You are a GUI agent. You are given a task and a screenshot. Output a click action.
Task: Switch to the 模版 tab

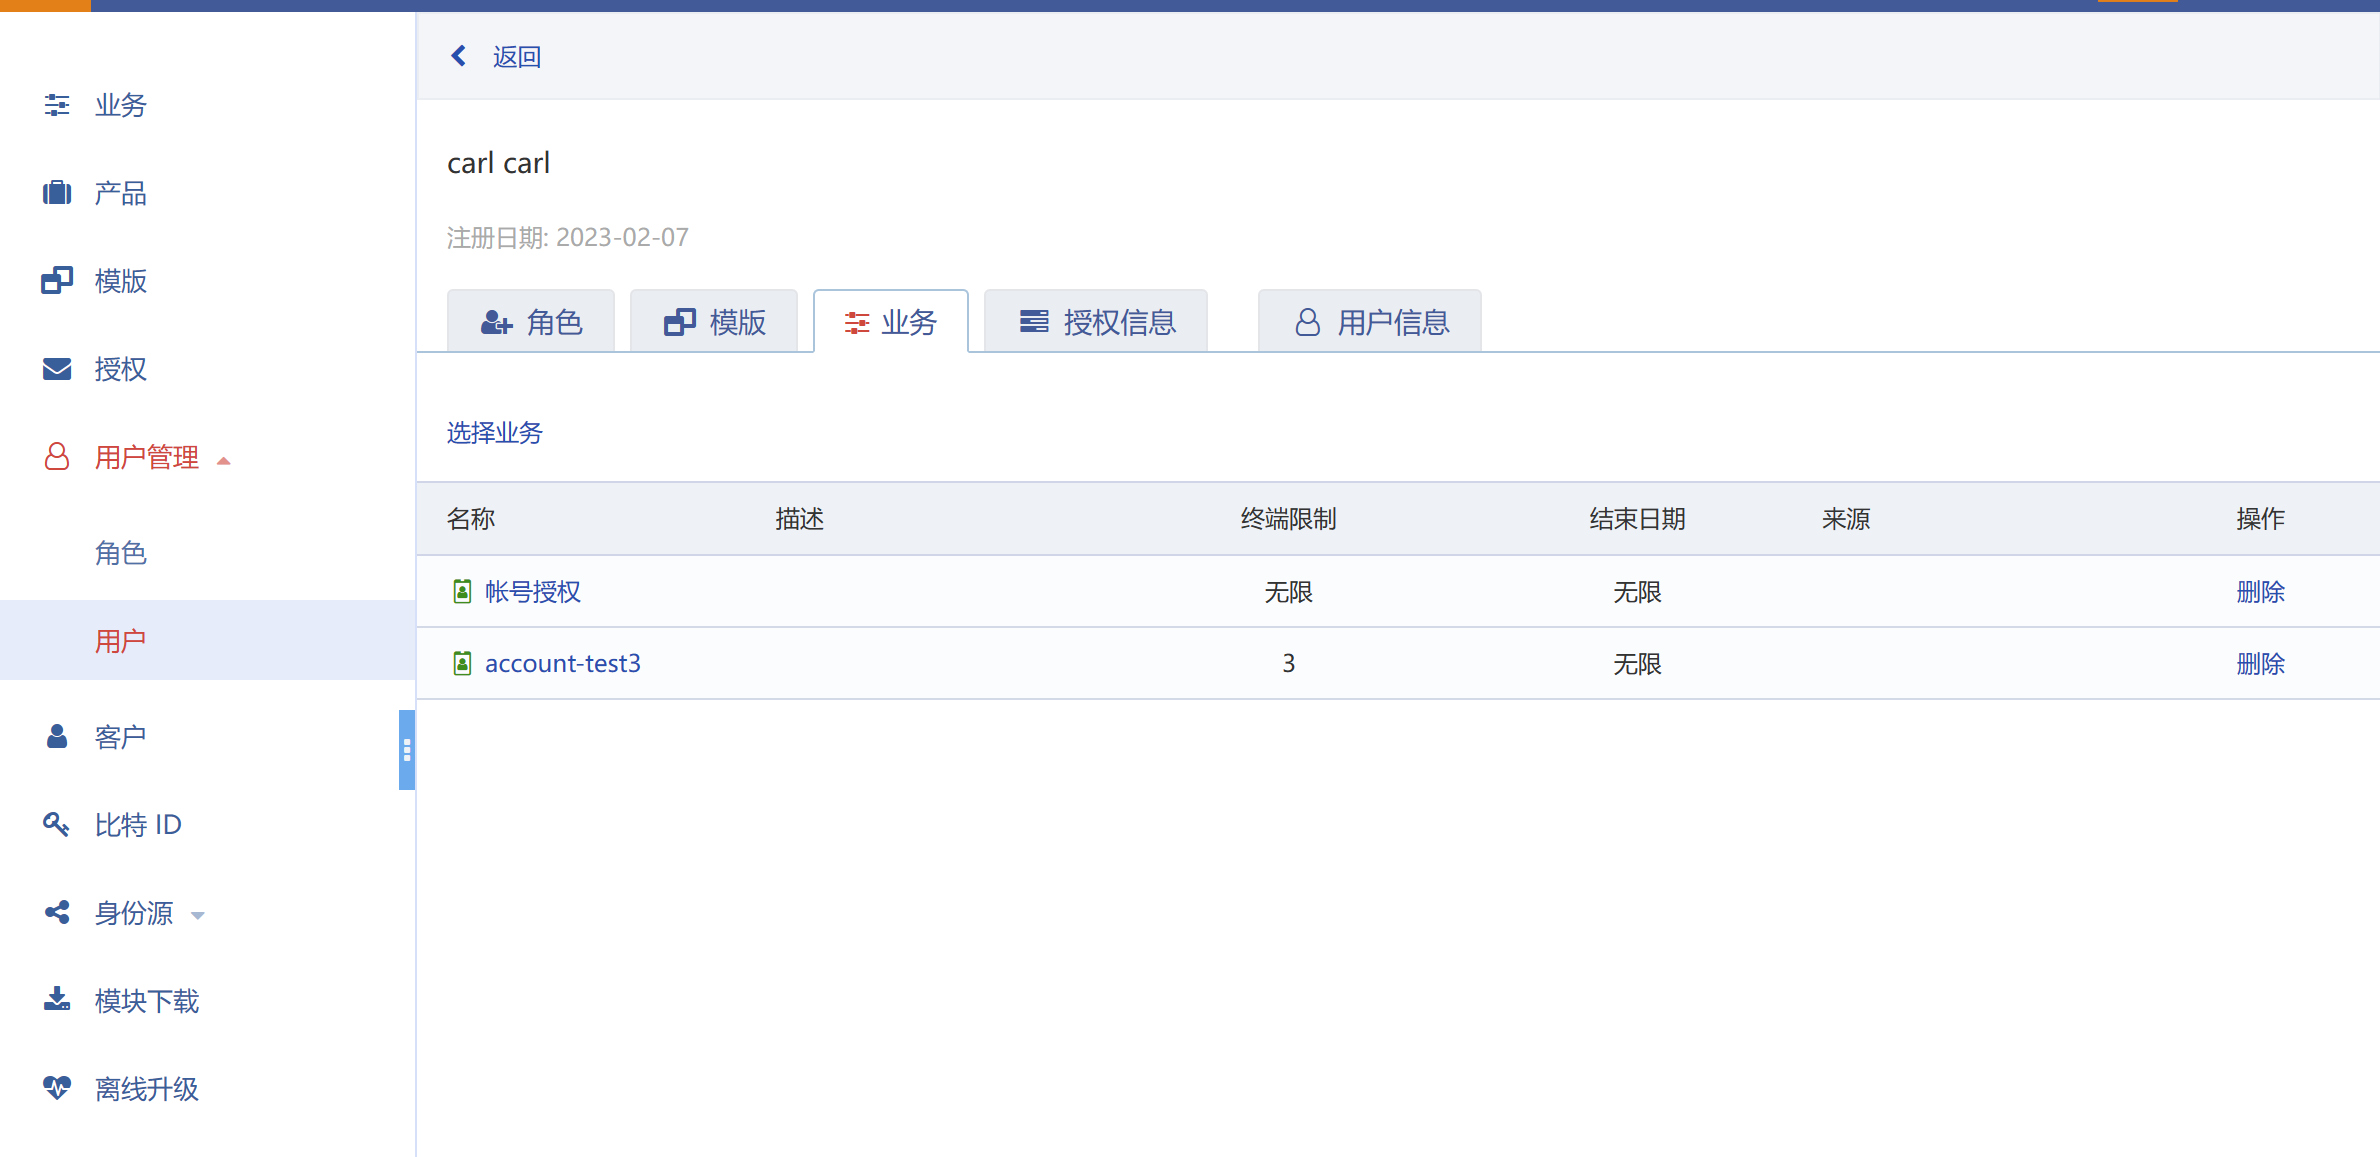click(x=714, y=321)
